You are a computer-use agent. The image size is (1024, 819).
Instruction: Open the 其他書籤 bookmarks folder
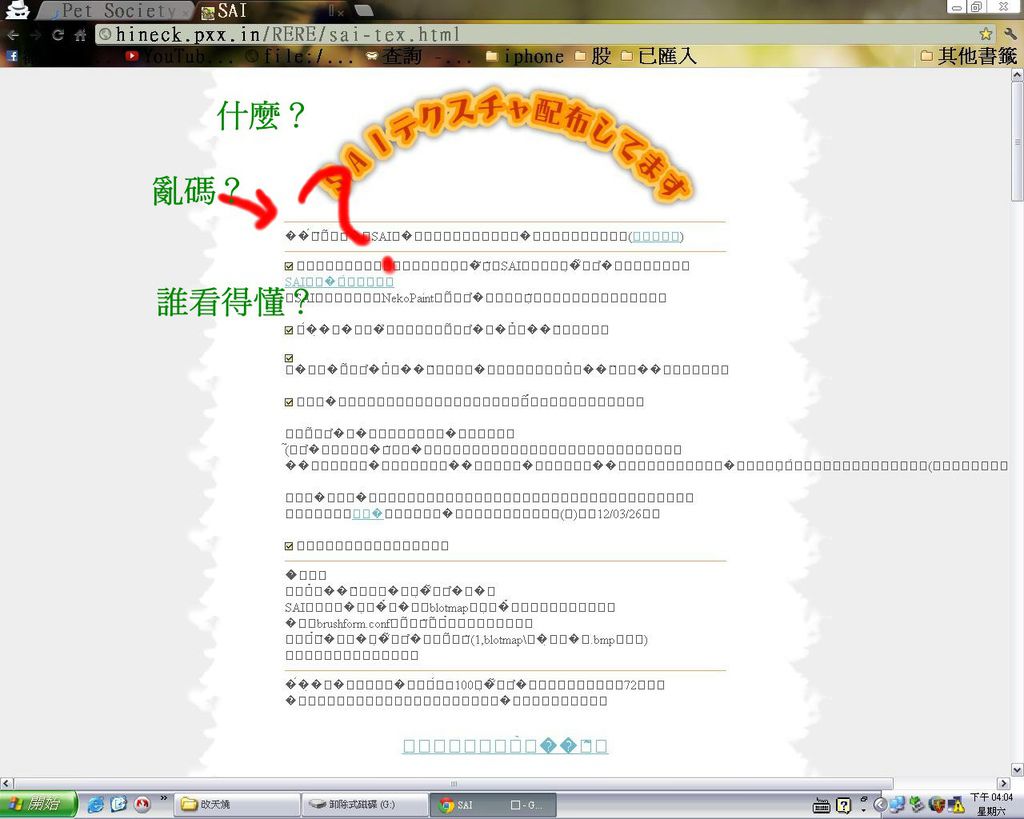(x=968, y=56)
